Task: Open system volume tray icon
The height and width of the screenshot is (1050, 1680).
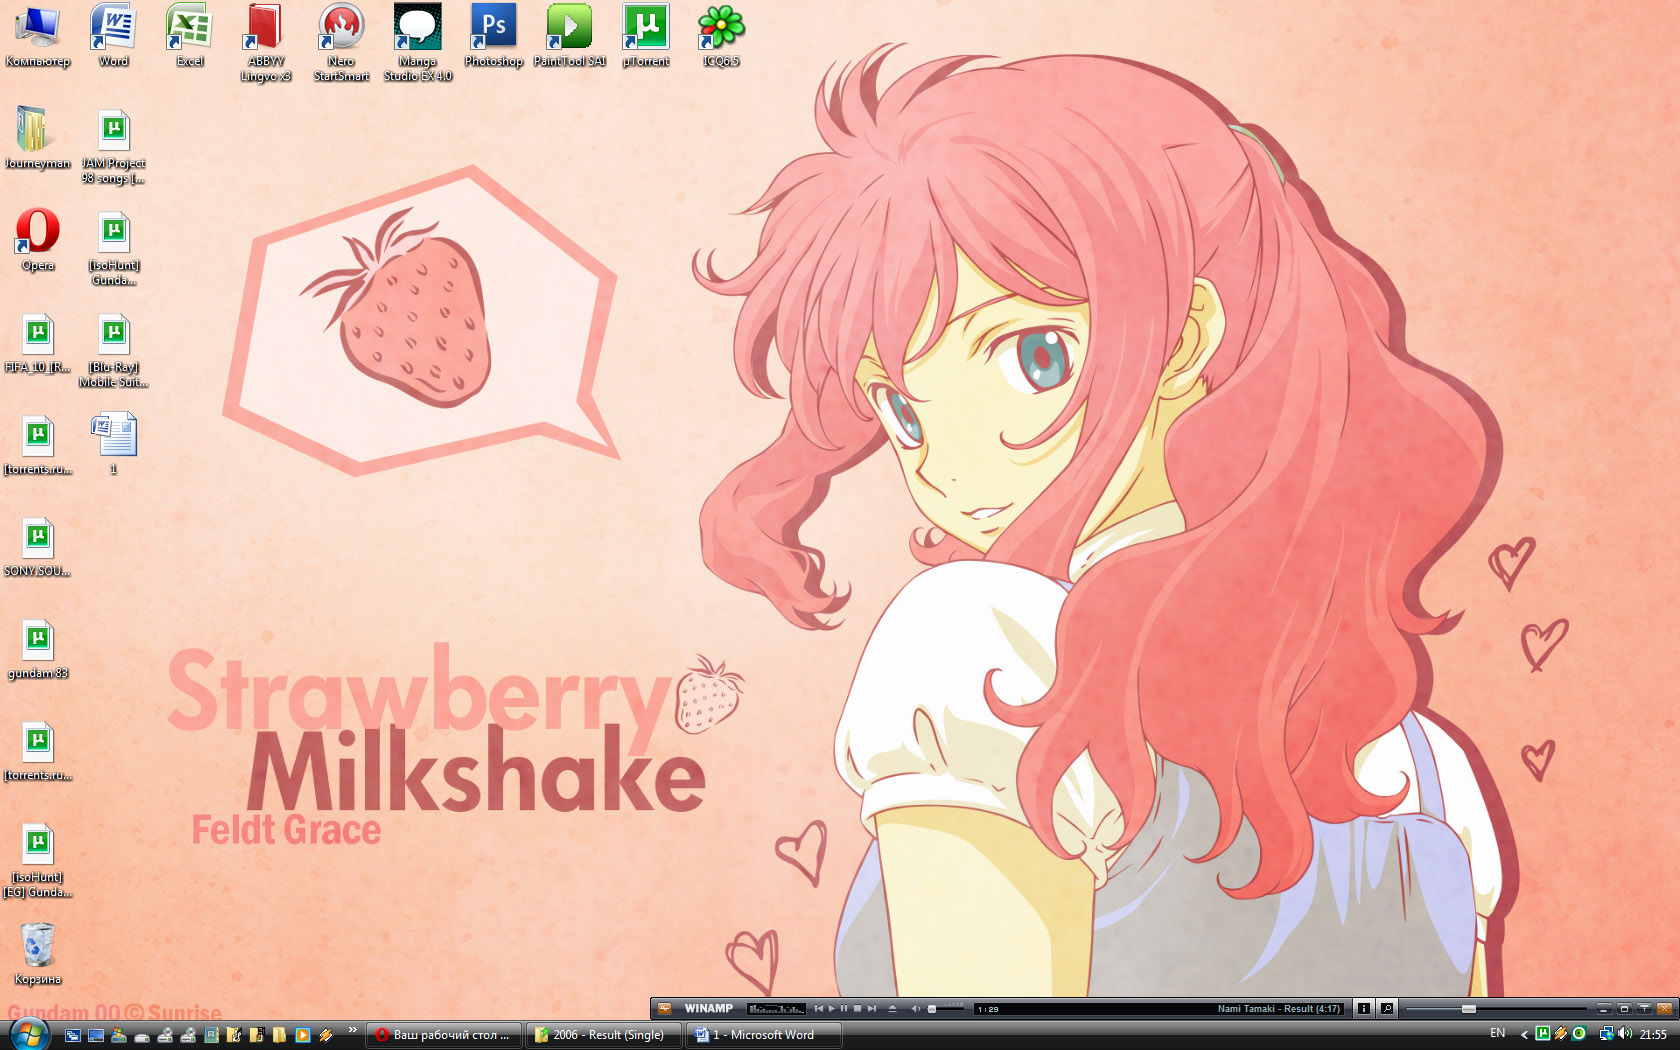Action: pyautogui.click(x=1625, y=1034)
